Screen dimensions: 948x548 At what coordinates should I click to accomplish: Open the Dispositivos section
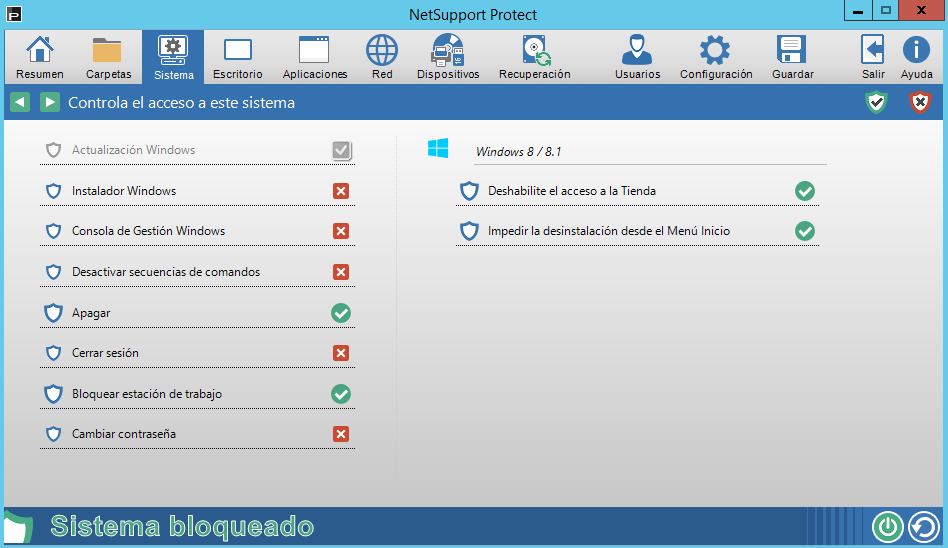pyautogui.click(x=448, y=57)
